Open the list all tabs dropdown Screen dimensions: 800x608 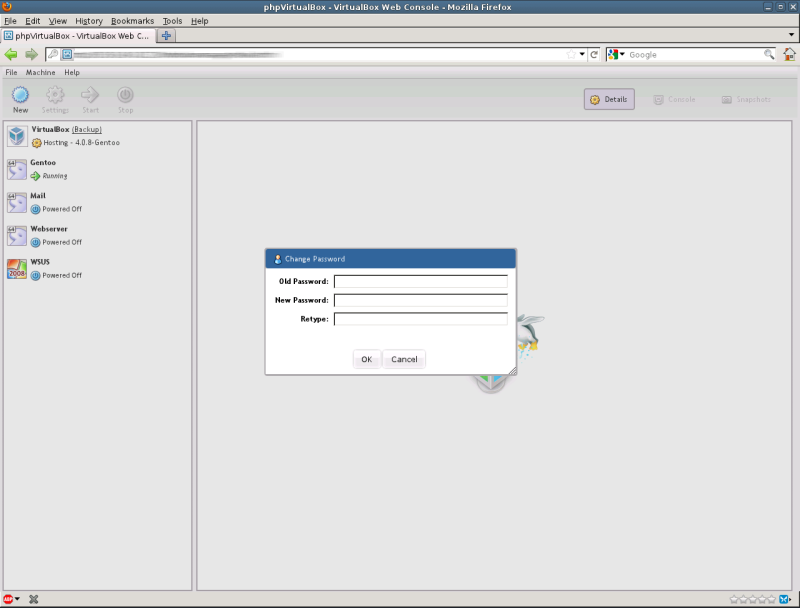tap(791, 35)
